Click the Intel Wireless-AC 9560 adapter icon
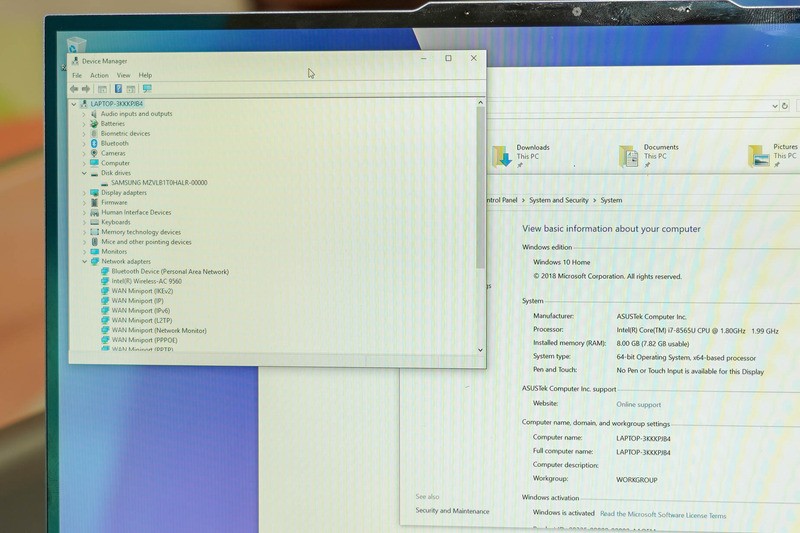The image size is (800, 533). pyautogui.click(x=105, y=281)
